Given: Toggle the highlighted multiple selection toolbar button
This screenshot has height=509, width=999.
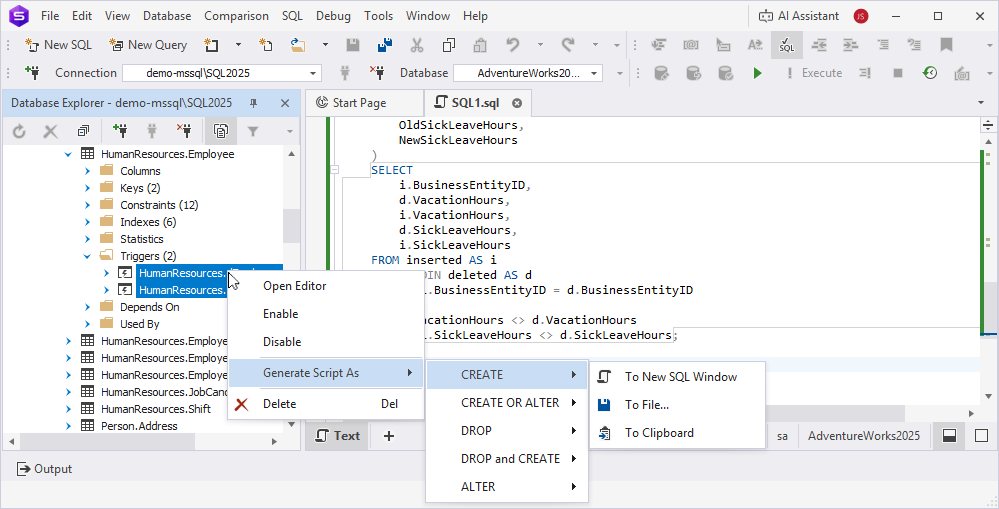Looking at the screenshot, I should [220, 131].
